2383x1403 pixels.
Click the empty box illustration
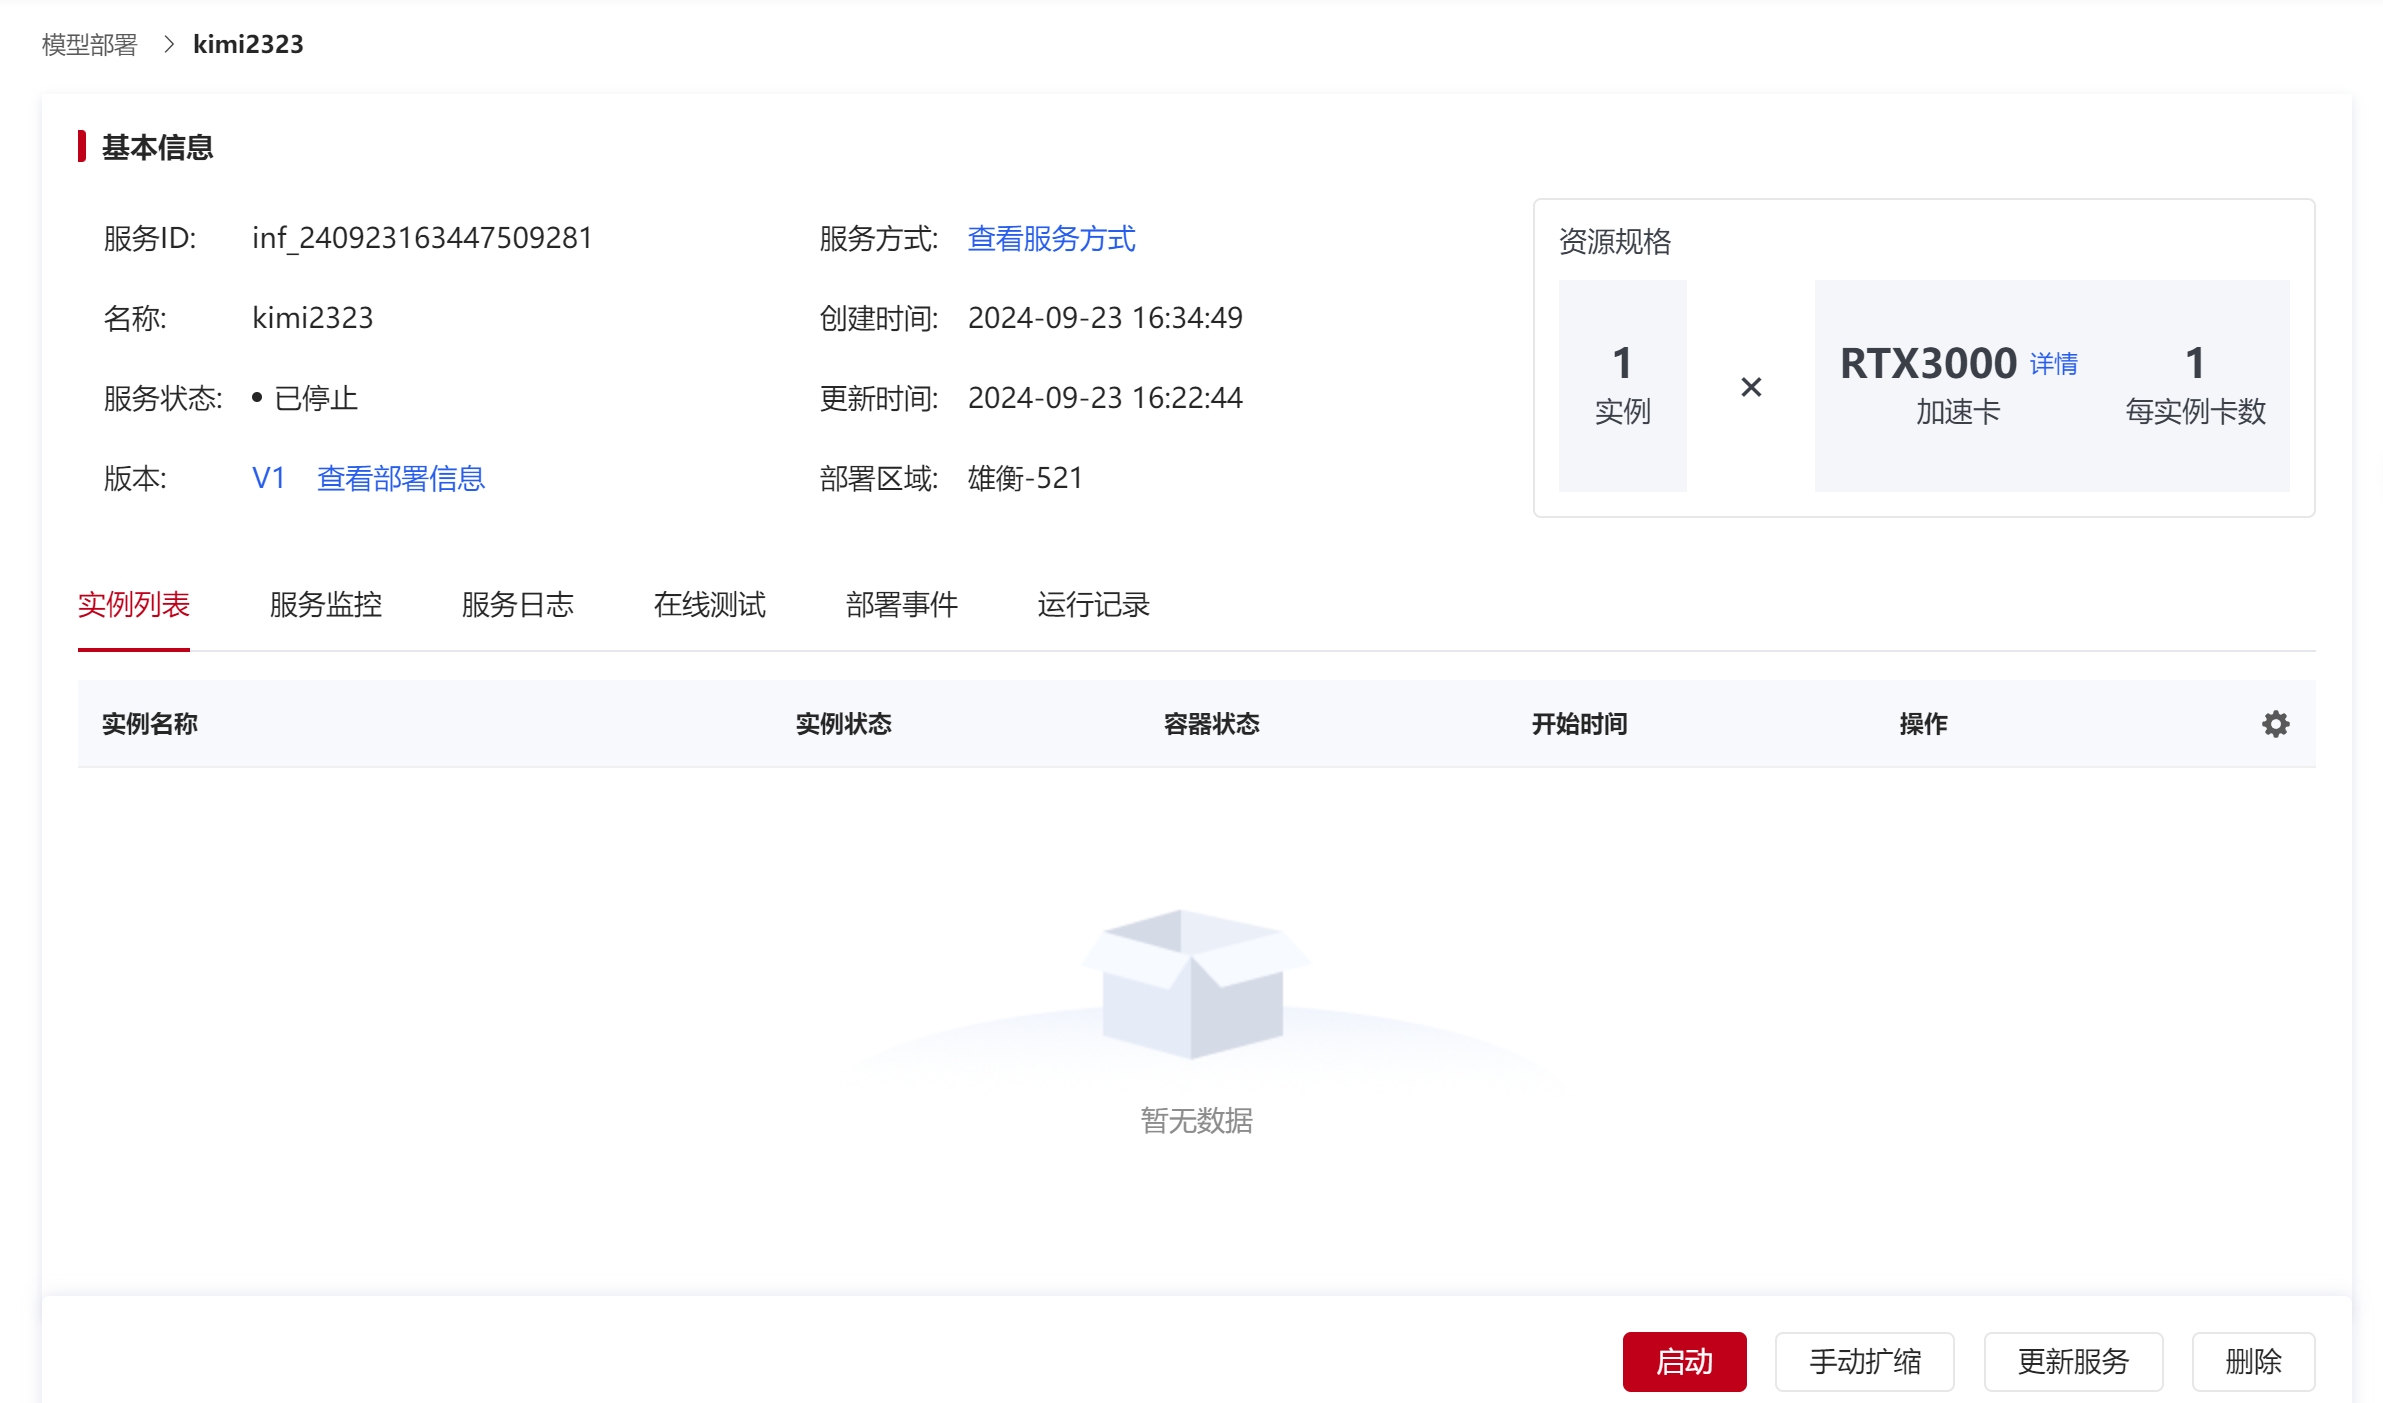(x=1194, y=983)
